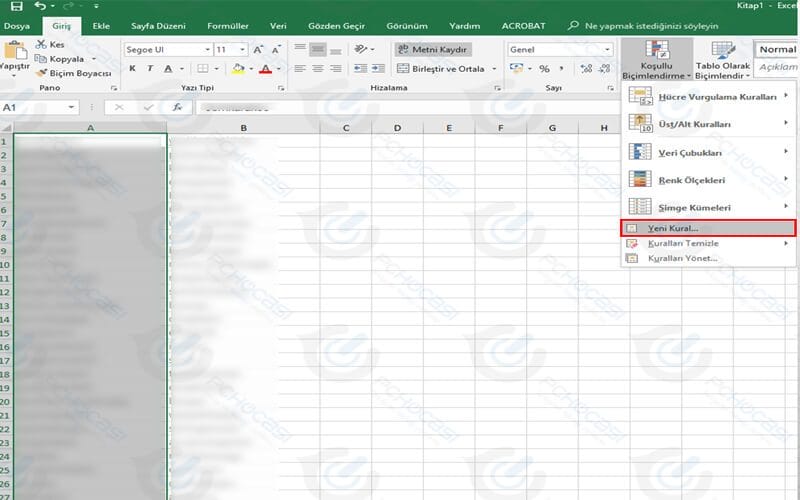Open the Segoe UI font name dropdown
The width and height of the screenshot is (800, 500).
pos(207,49)
